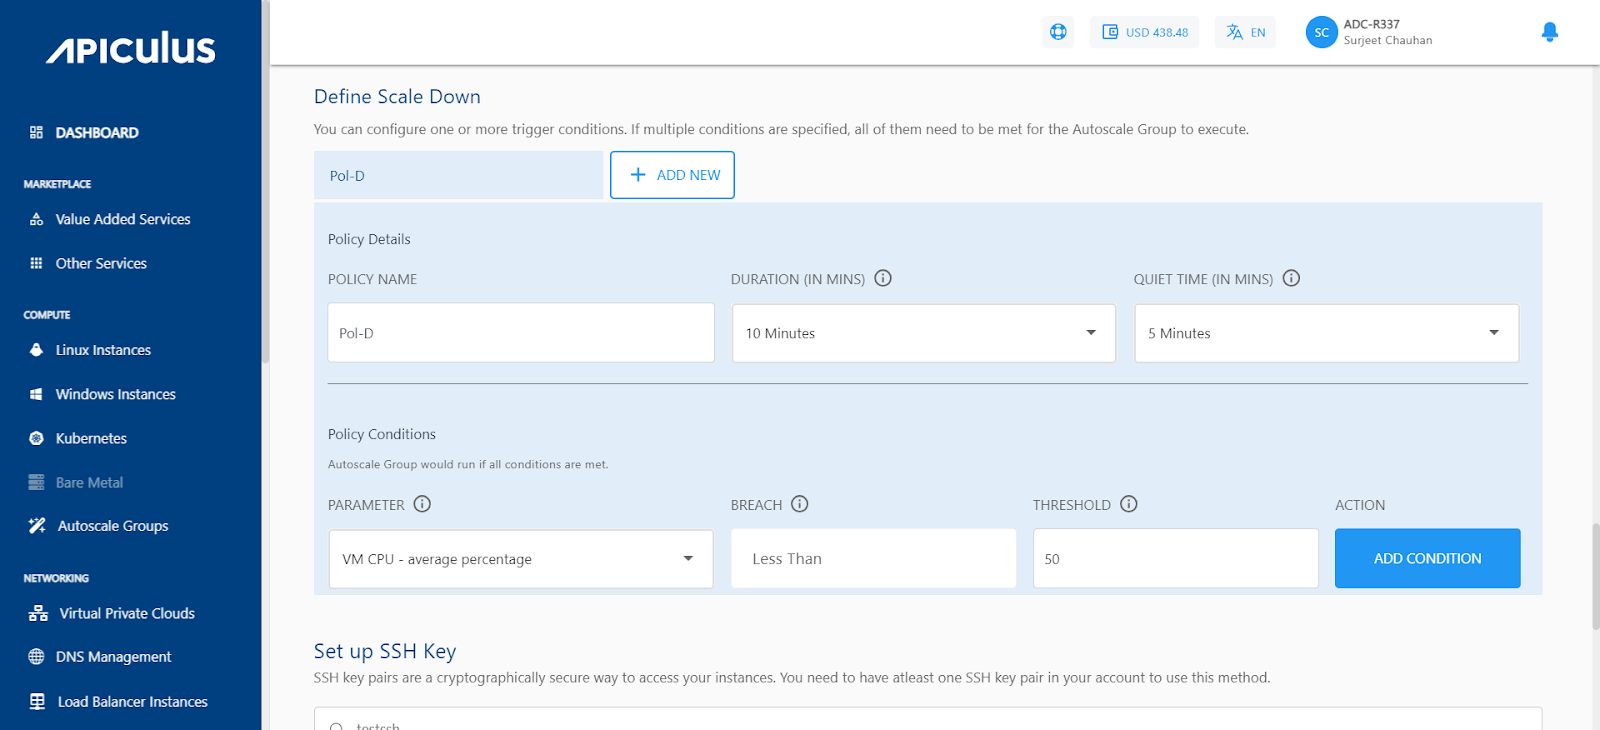Open the support lifebuoy icon
The image size is (1600, 730).
point(1058,32)
